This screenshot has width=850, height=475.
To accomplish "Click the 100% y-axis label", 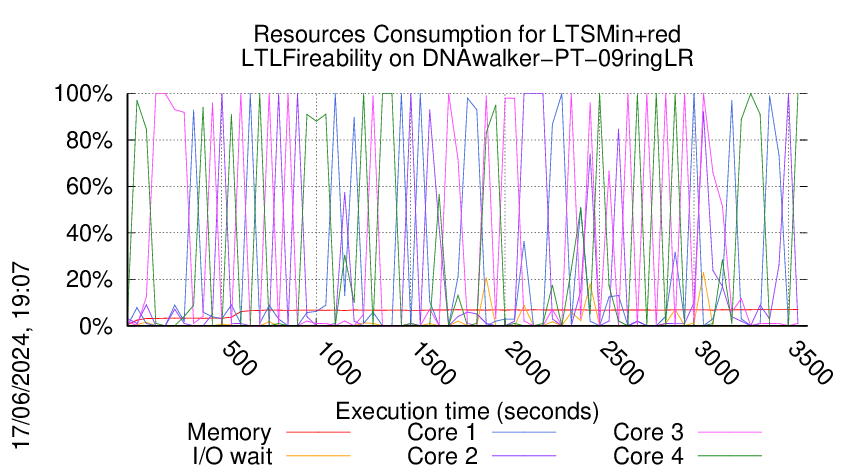I will [x=83, y=93].
